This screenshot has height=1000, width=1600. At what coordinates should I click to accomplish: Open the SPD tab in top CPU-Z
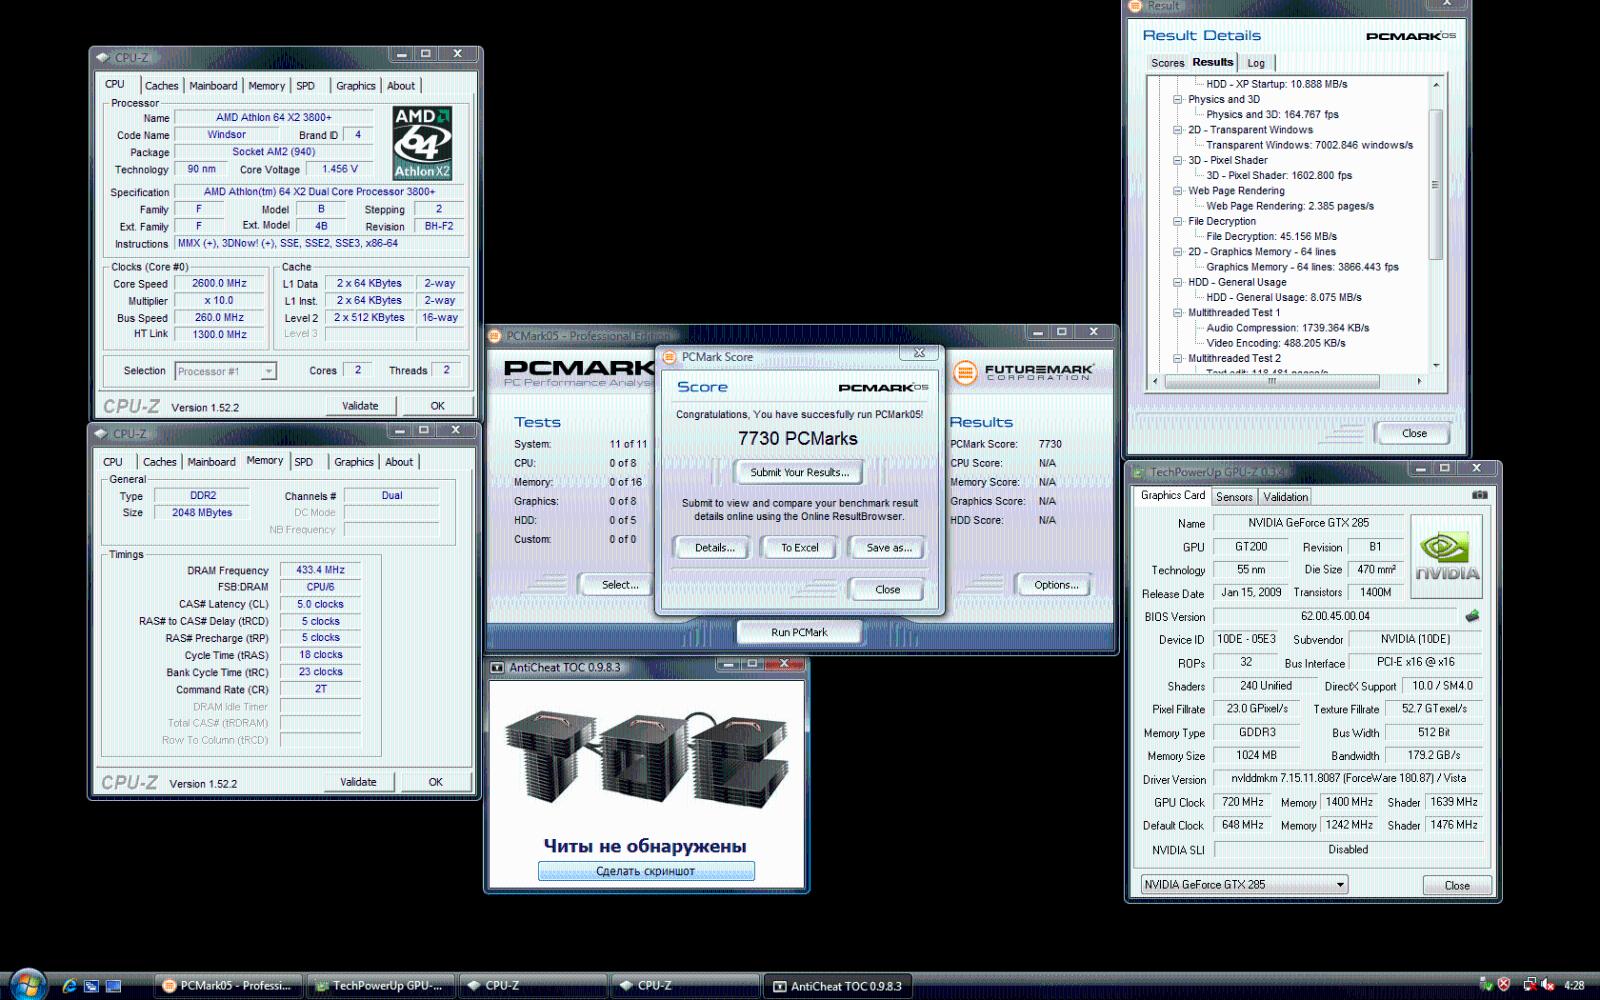point(306,86)
